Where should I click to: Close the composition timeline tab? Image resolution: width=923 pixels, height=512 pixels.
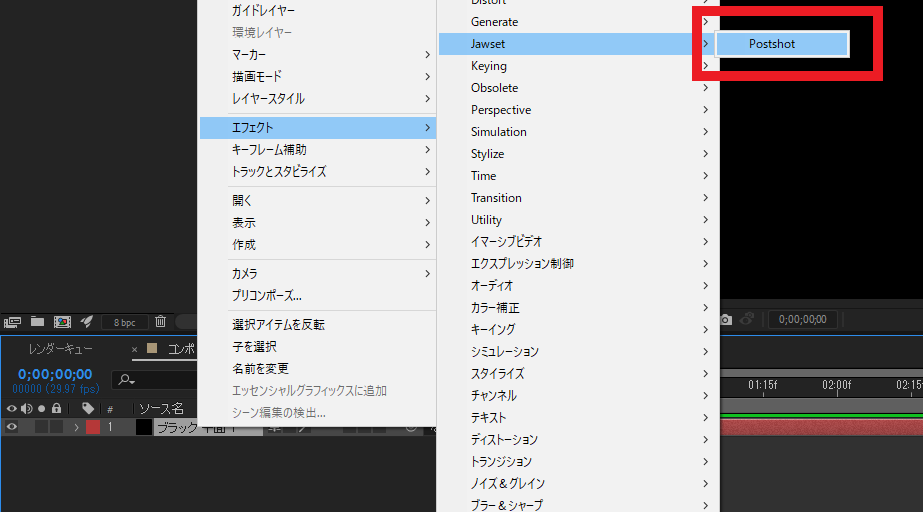click(134, 350)
